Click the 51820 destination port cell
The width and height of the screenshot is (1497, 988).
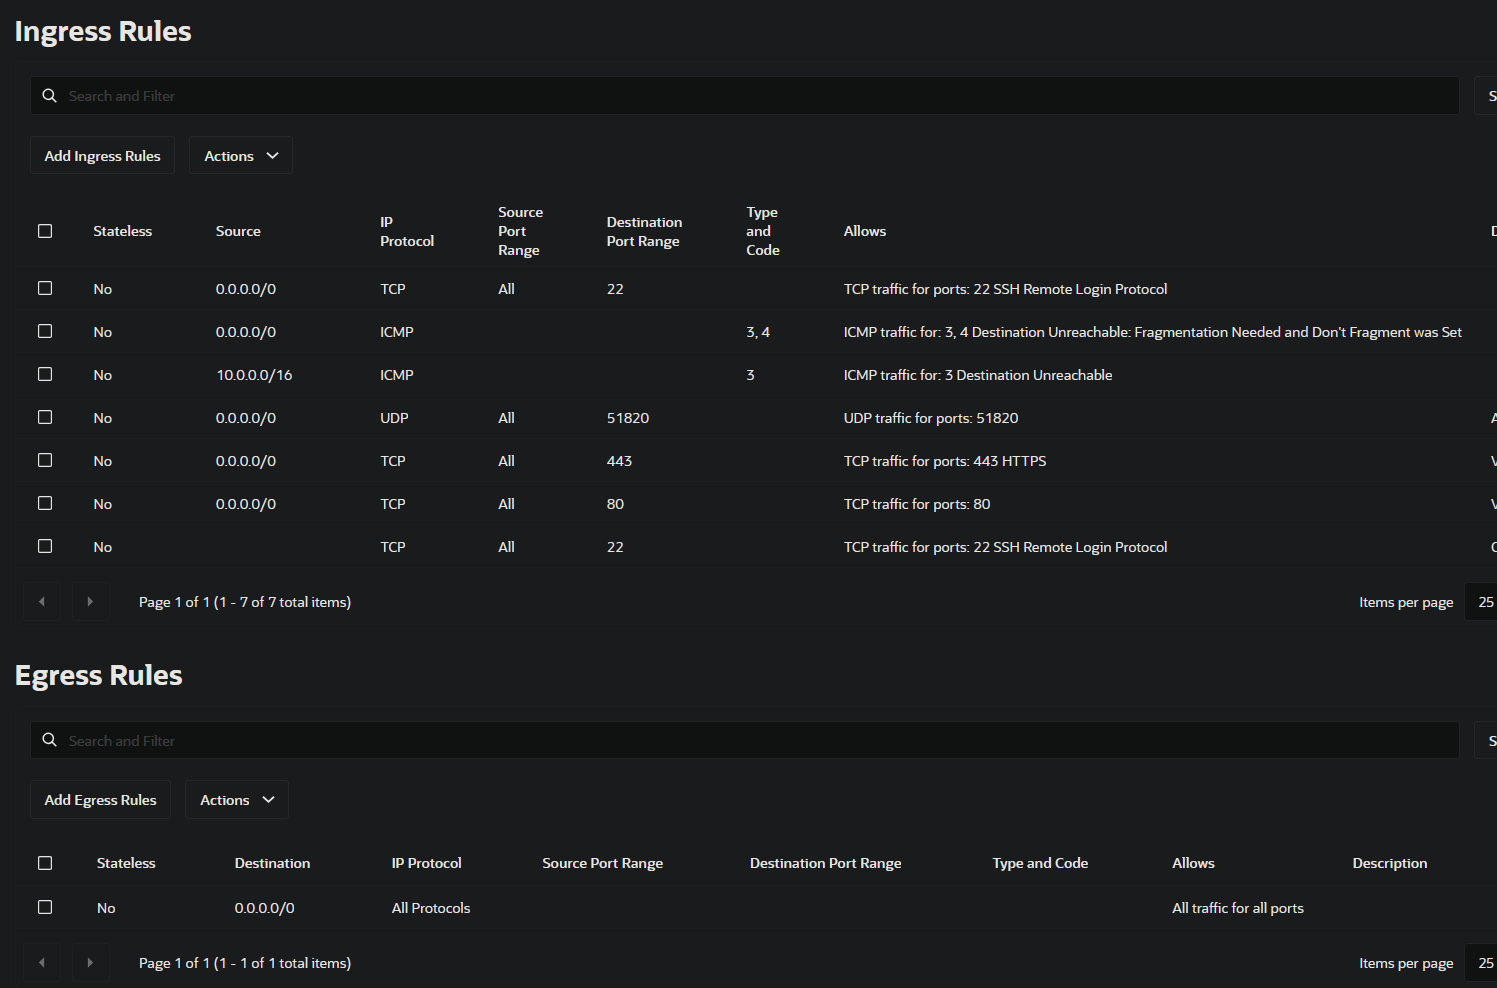point(628,418)
